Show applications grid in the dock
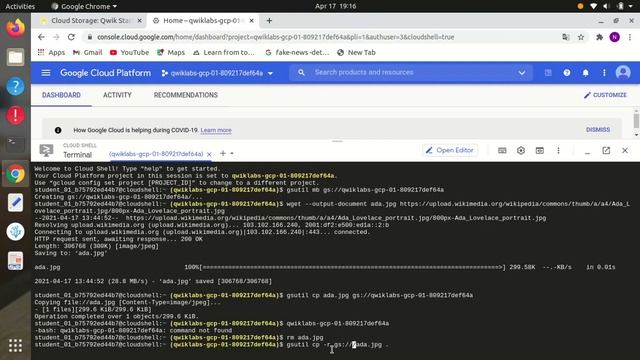 (x=16, y=345)
